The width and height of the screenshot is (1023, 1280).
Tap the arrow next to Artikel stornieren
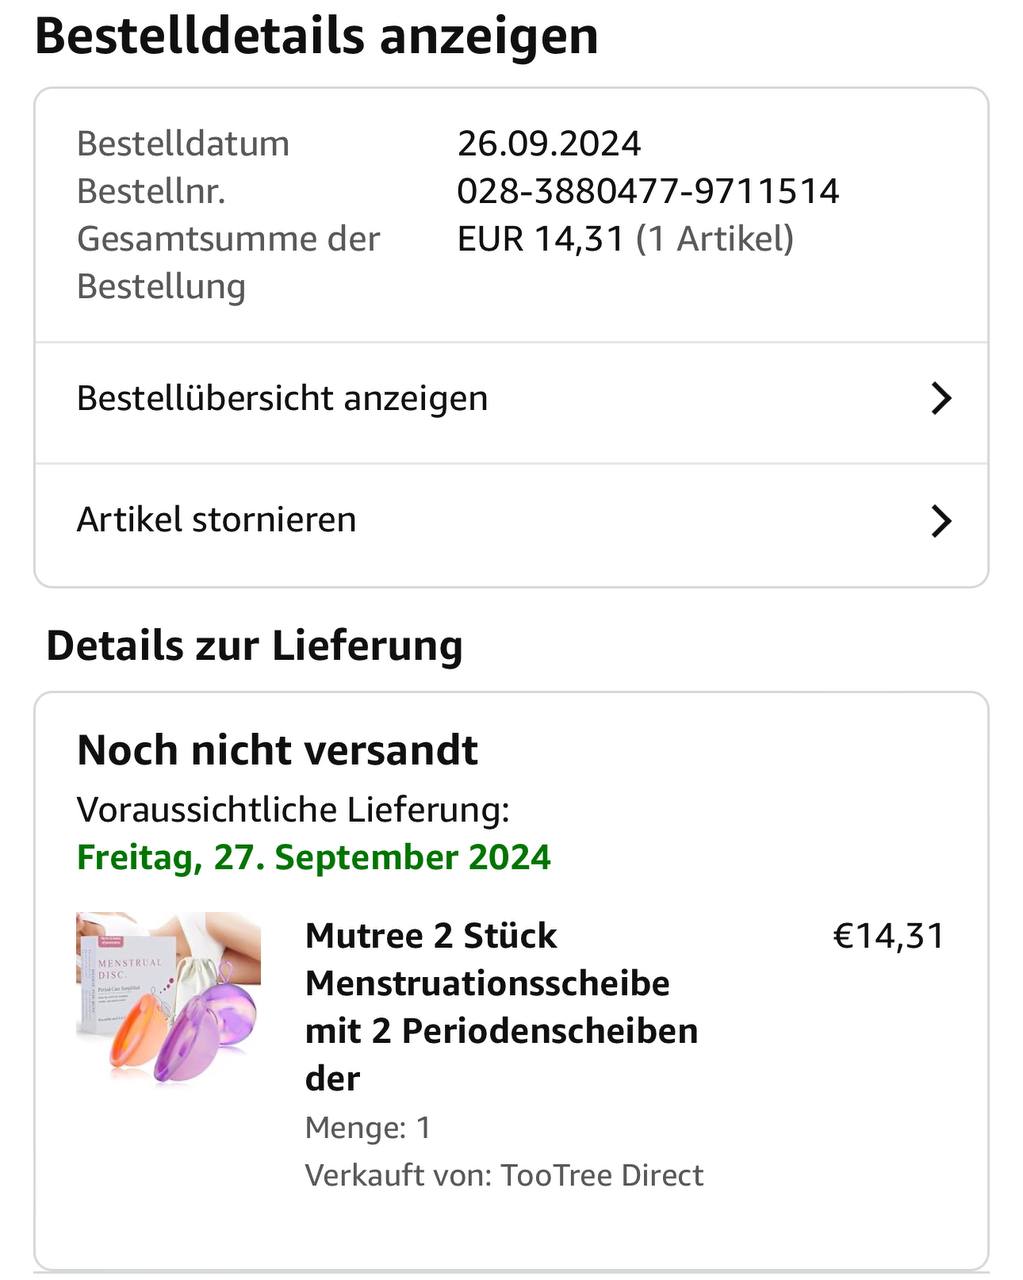(x=940, y=521)
